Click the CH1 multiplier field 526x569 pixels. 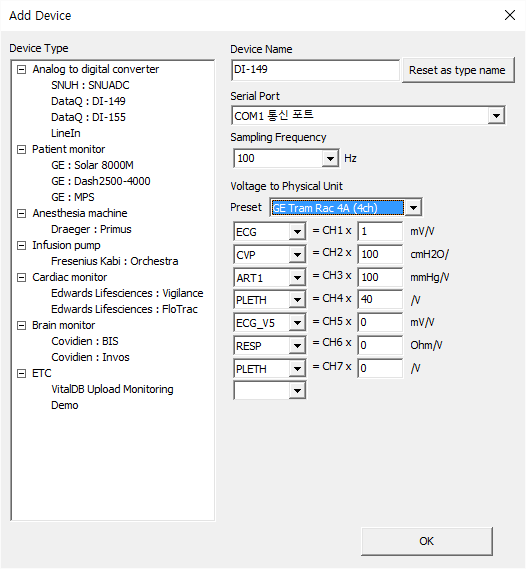point(380,231)
